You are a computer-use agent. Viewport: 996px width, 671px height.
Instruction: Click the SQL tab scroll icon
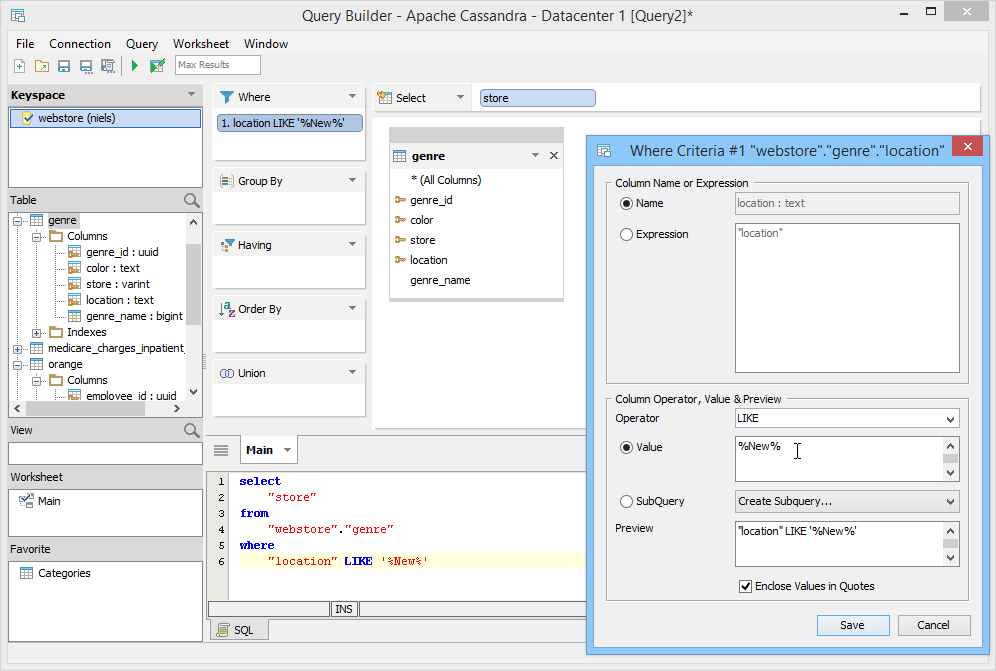[x=223, y=630]
